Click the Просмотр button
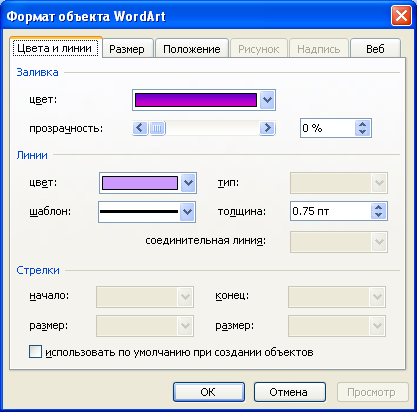 (372, 392)
